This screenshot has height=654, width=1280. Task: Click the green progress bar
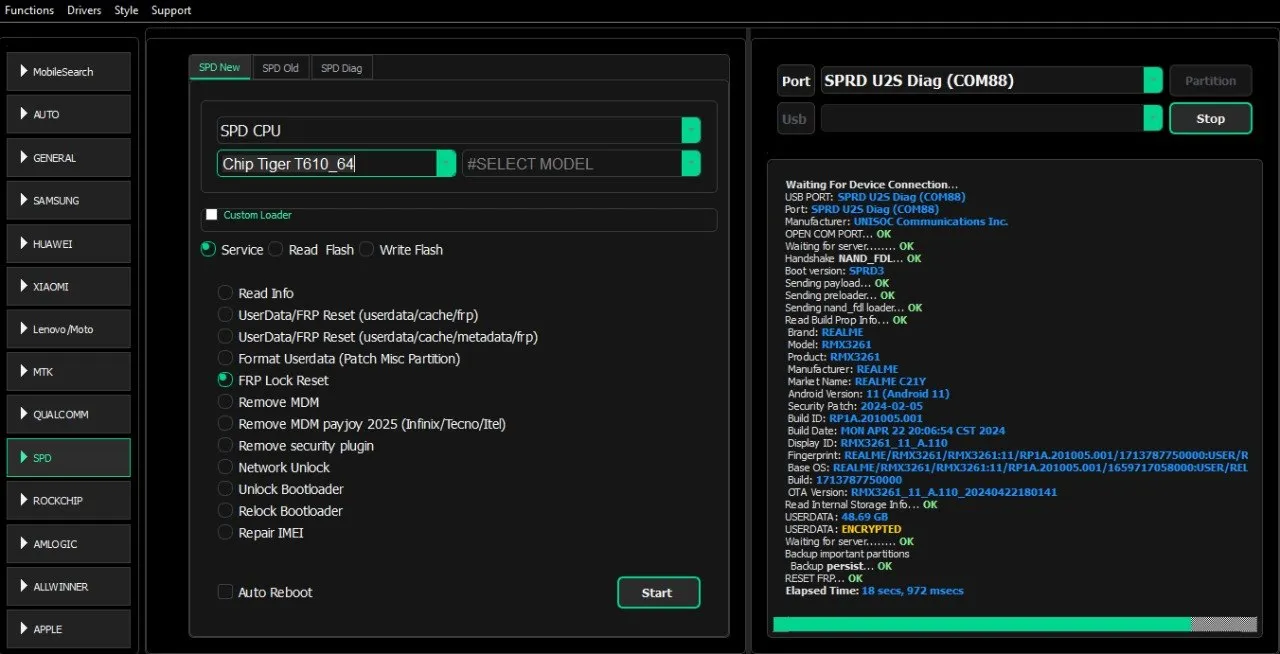coord(980,624)
